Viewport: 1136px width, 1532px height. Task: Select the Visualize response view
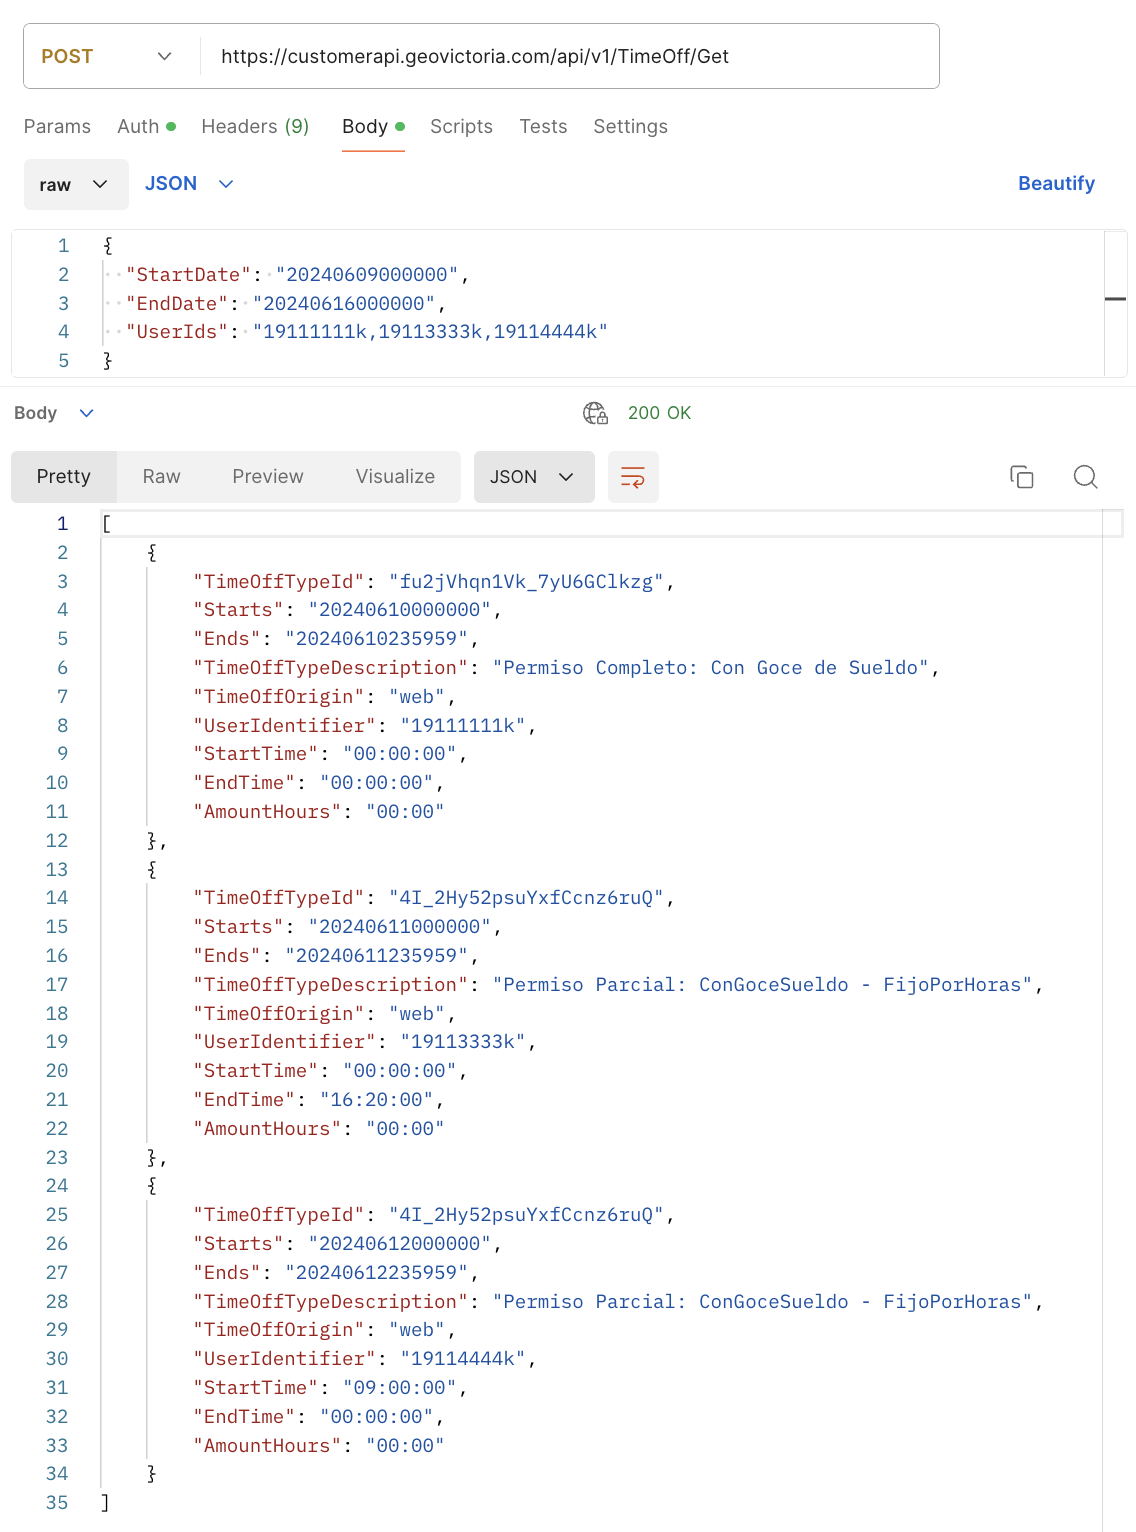[395, 477]
